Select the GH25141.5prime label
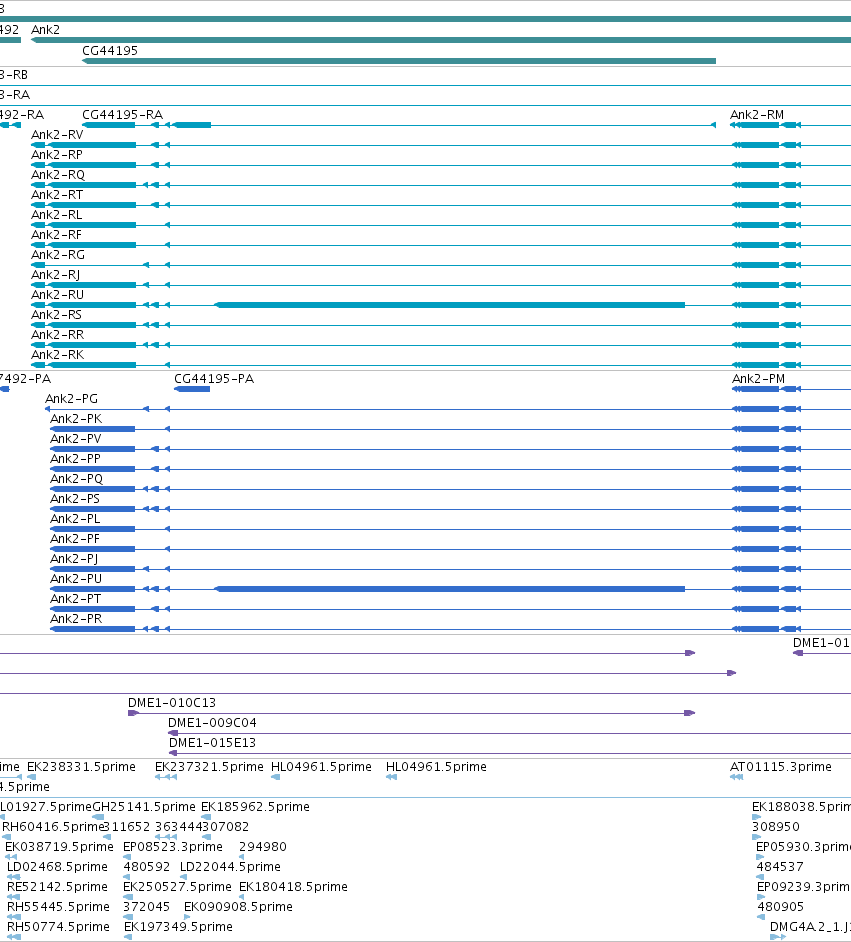This screenshot has height=942, width=851. pos(144,806)
